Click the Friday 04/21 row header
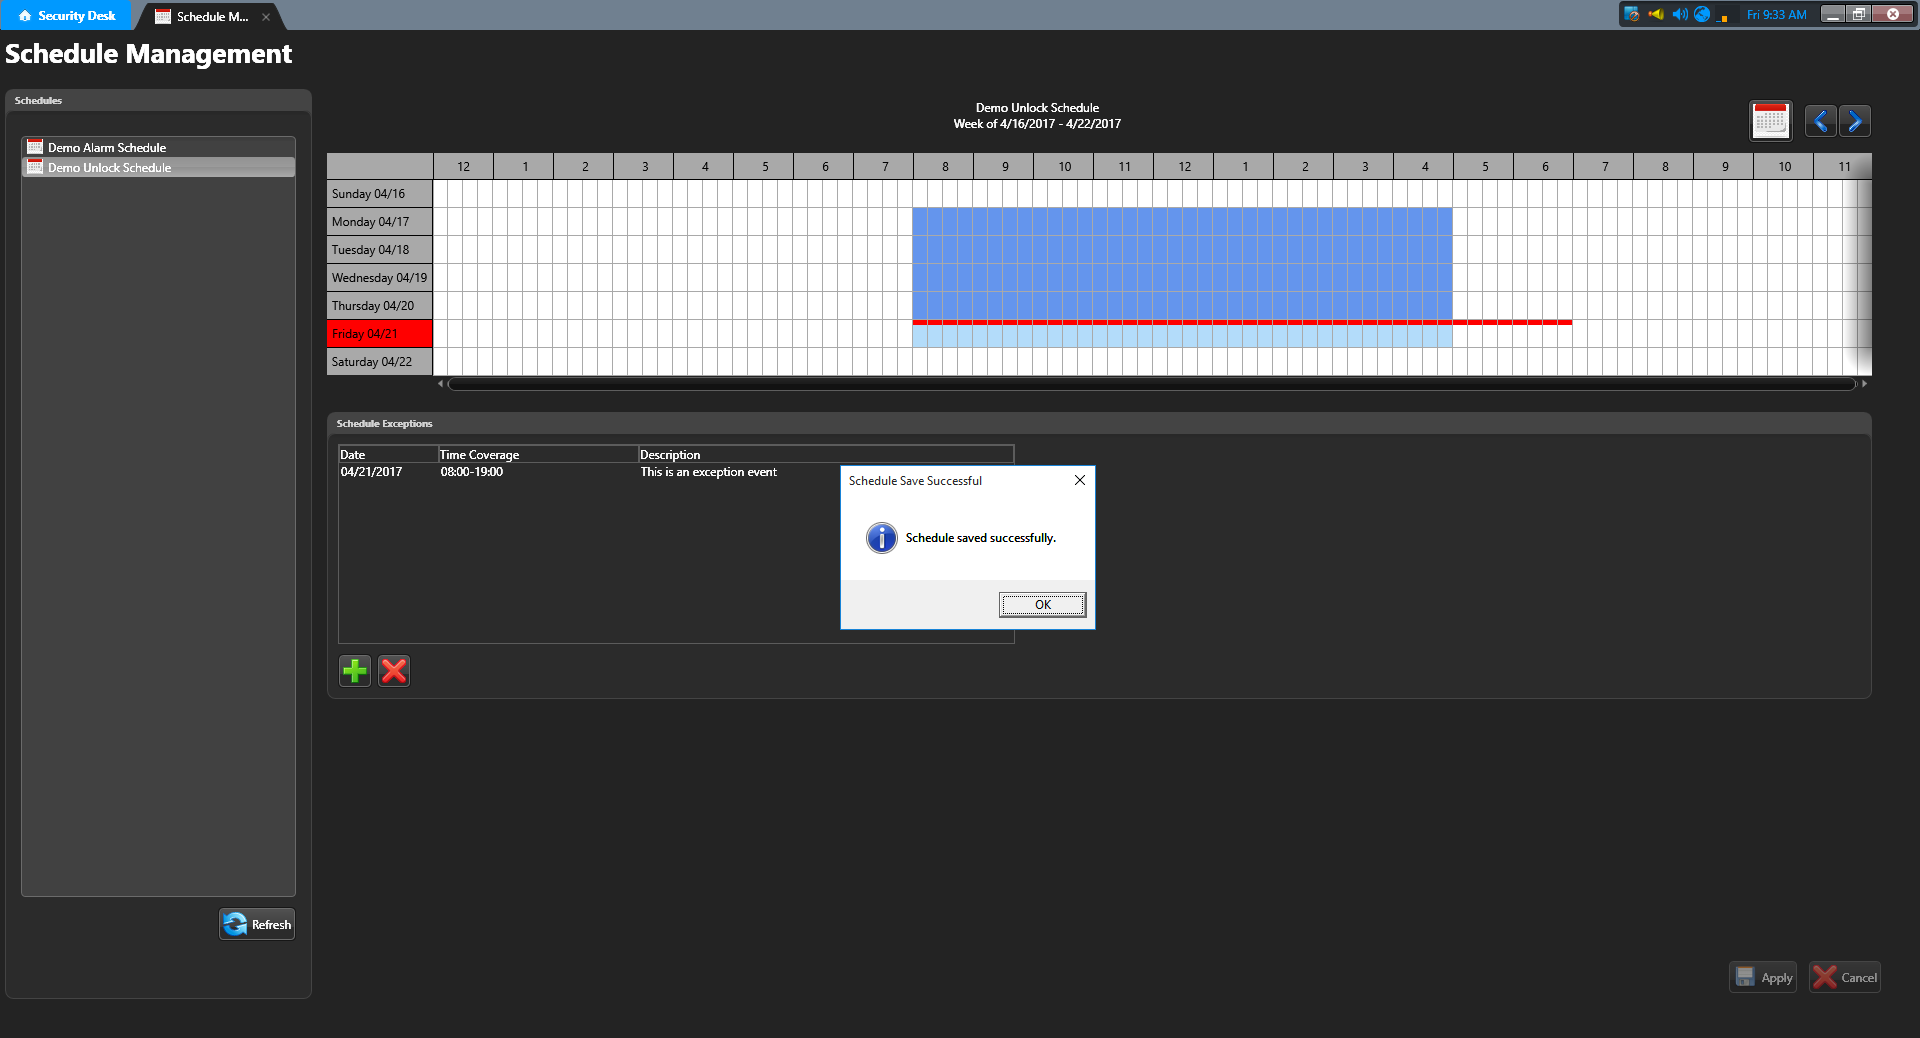 point(379,334)
